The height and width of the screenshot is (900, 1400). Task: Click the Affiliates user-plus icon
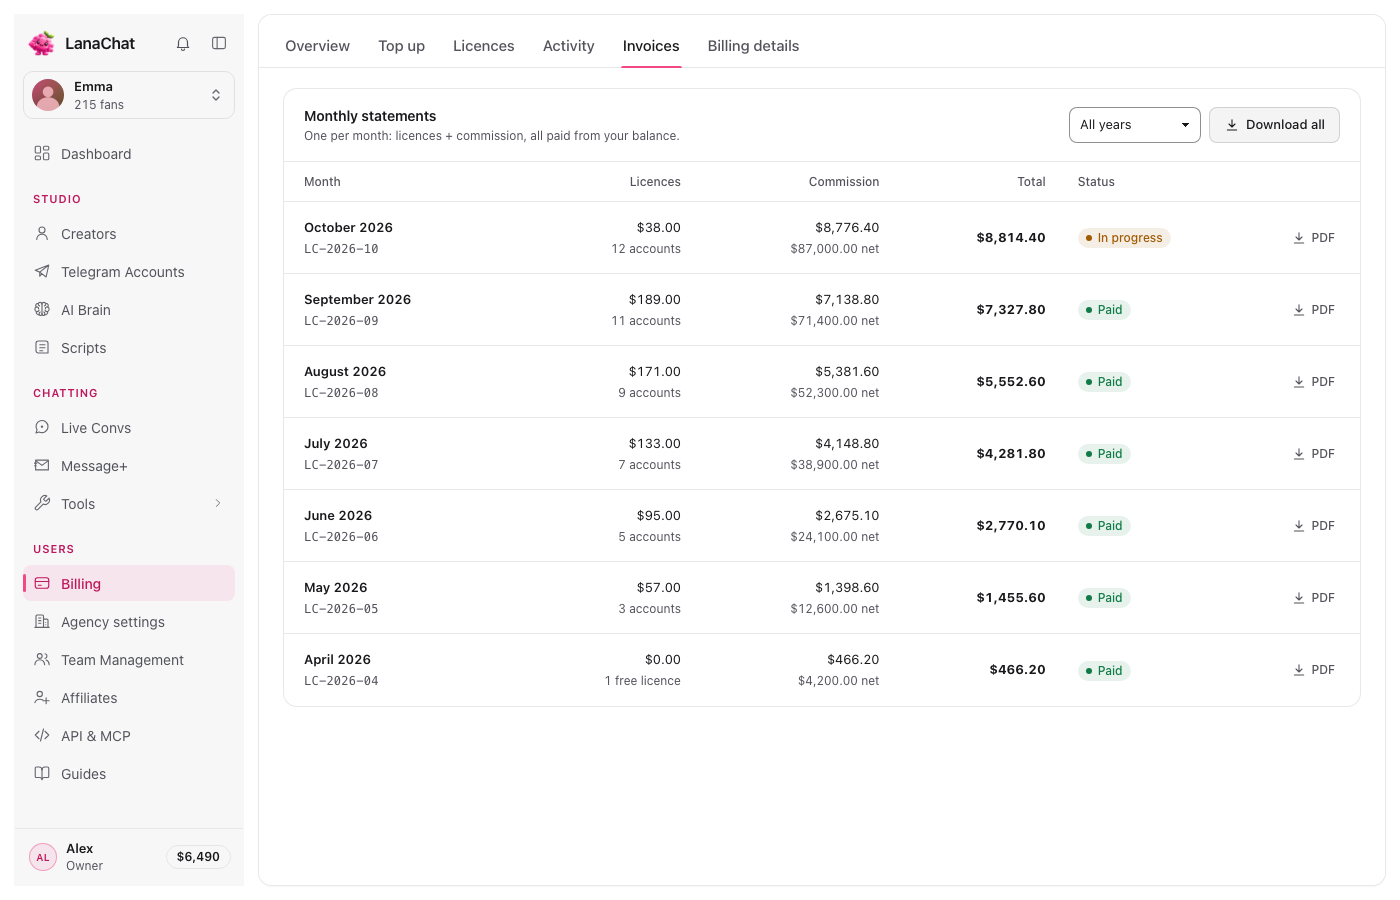[42, 697]
